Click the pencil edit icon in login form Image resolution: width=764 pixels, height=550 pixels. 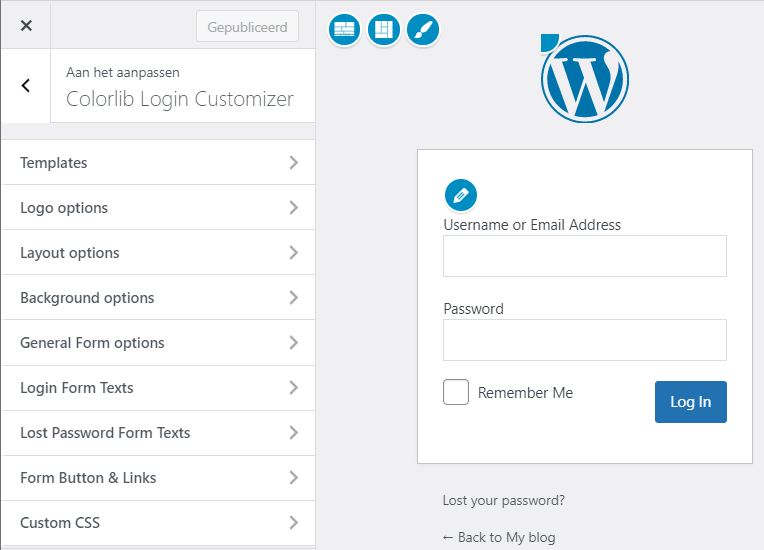[460, 195]
